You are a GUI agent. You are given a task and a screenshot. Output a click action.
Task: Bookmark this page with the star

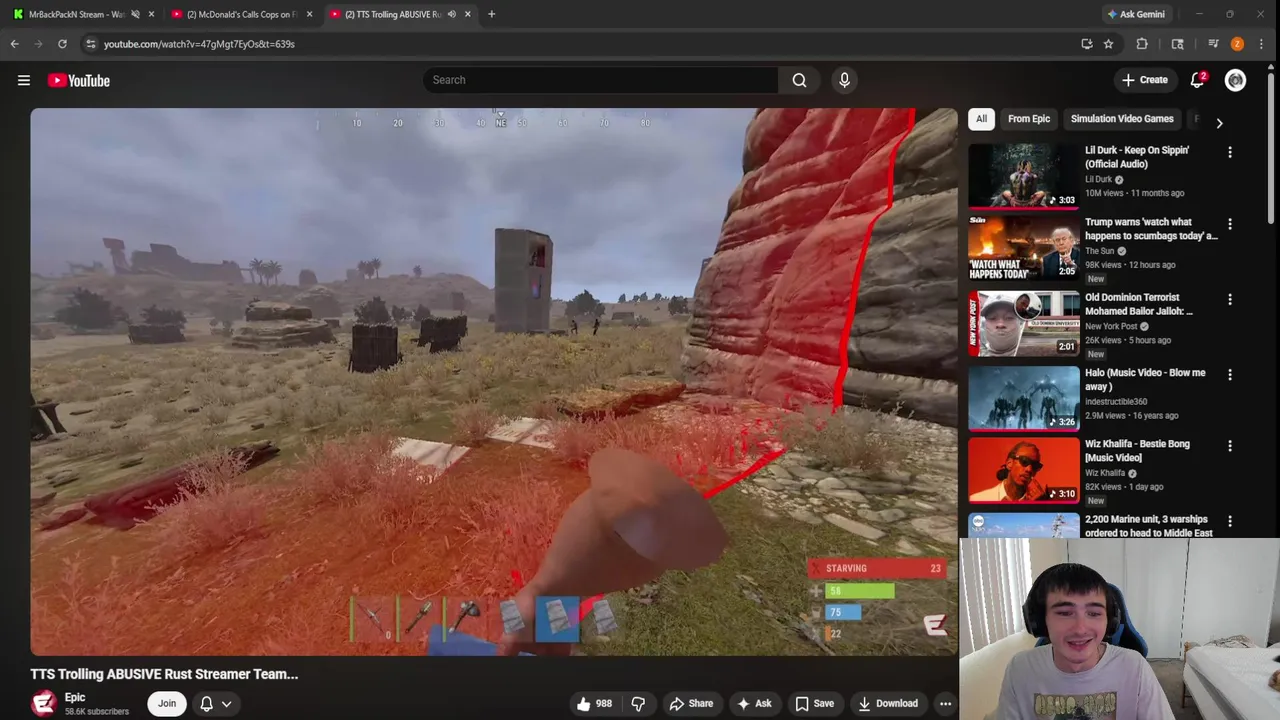coord(1108,44)
